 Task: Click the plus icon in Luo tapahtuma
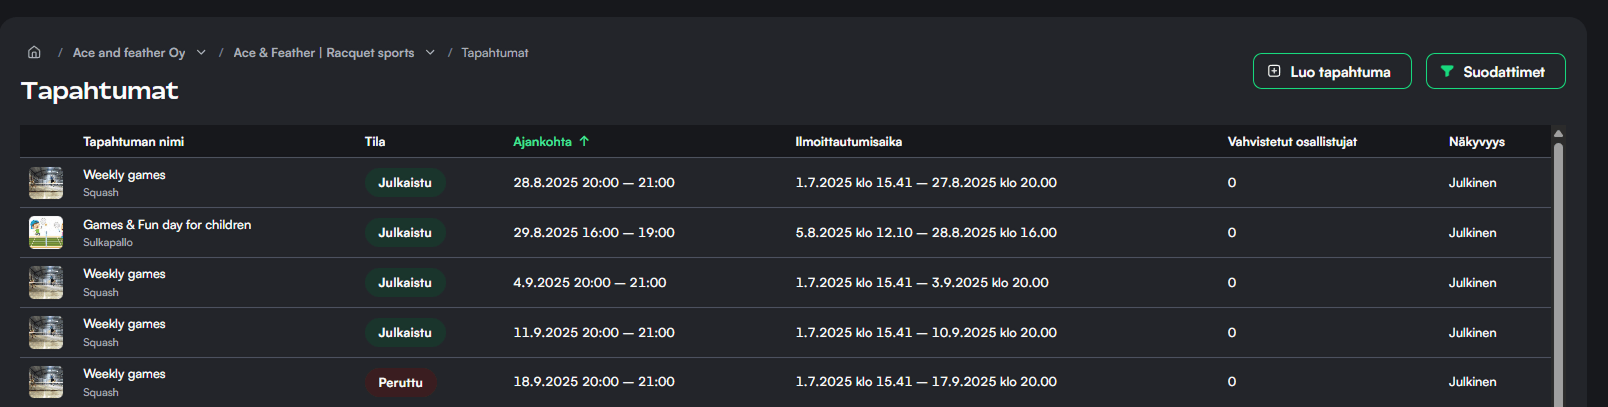(1274, 71)
